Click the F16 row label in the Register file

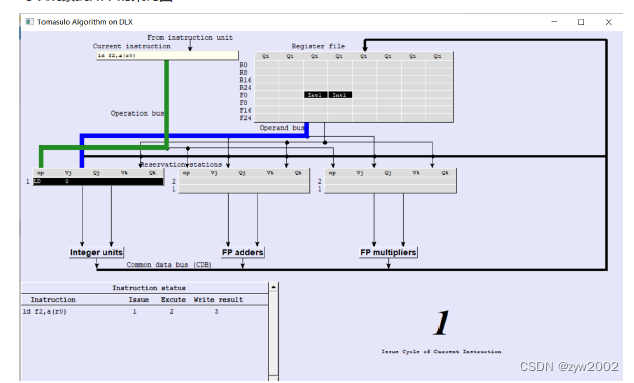point(245,110)
